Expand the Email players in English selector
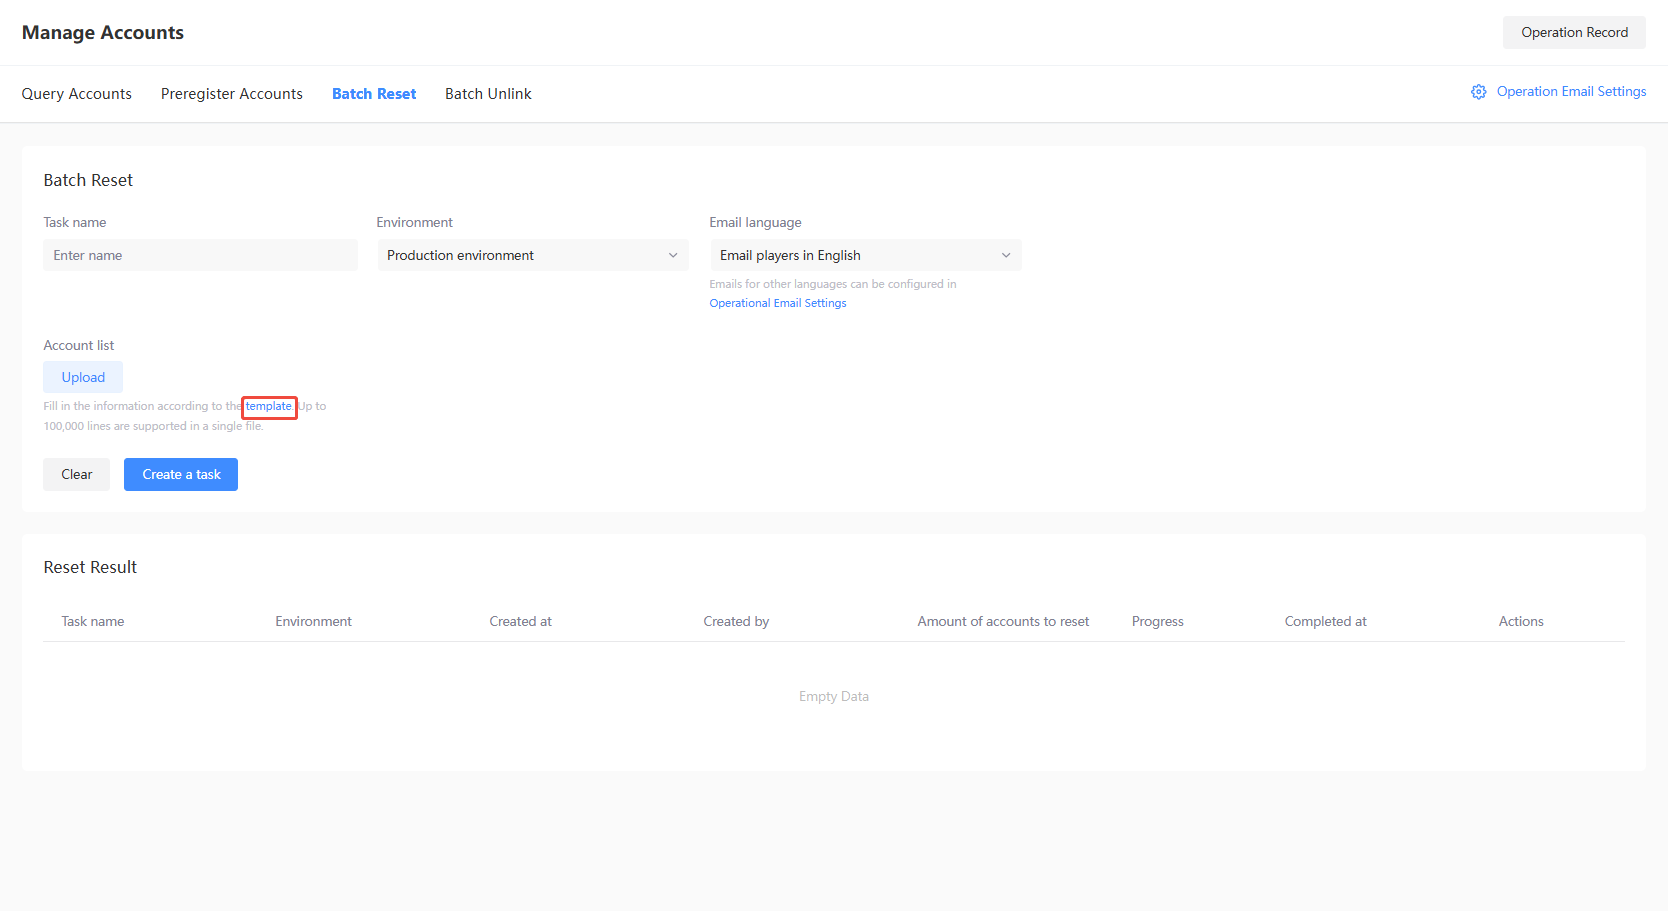1668x911 pixels. 865,256
